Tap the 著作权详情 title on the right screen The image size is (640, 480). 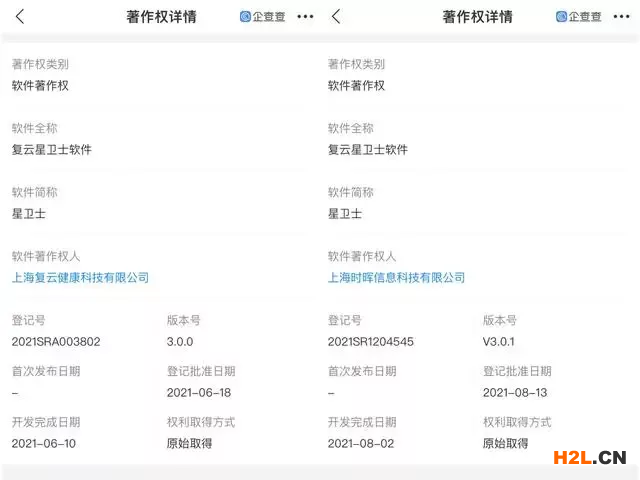(x=477, y=17)
